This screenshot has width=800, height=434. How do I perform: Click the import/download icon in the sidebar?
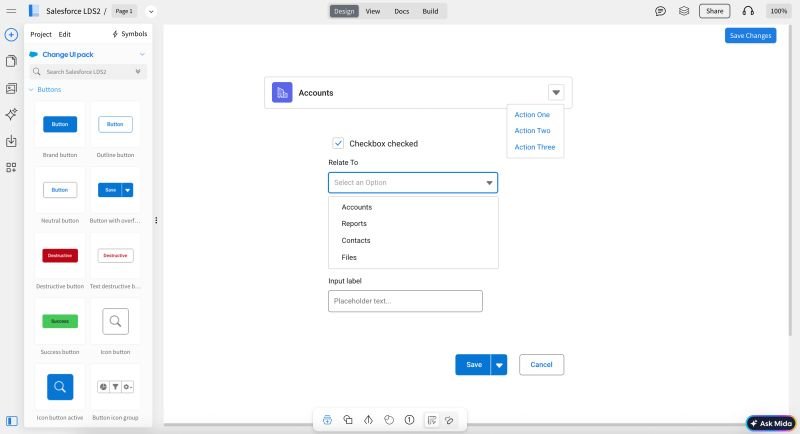[11, 141]
